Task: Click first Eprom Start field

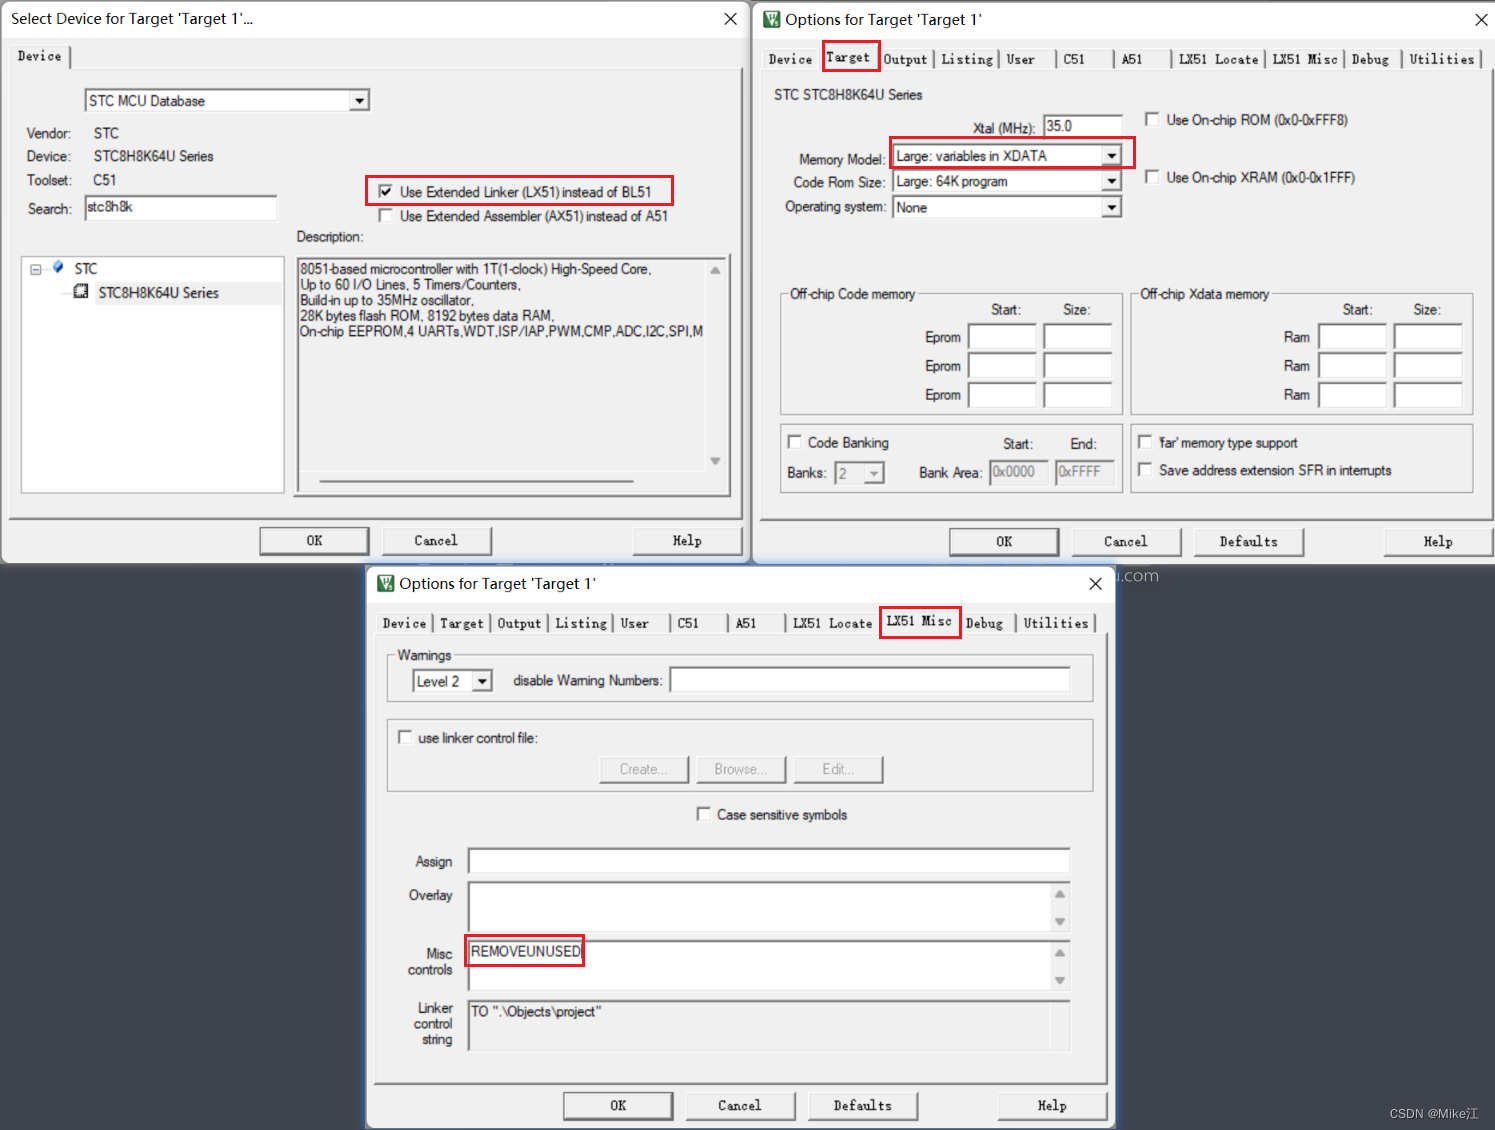Action: coord(1003,337)
